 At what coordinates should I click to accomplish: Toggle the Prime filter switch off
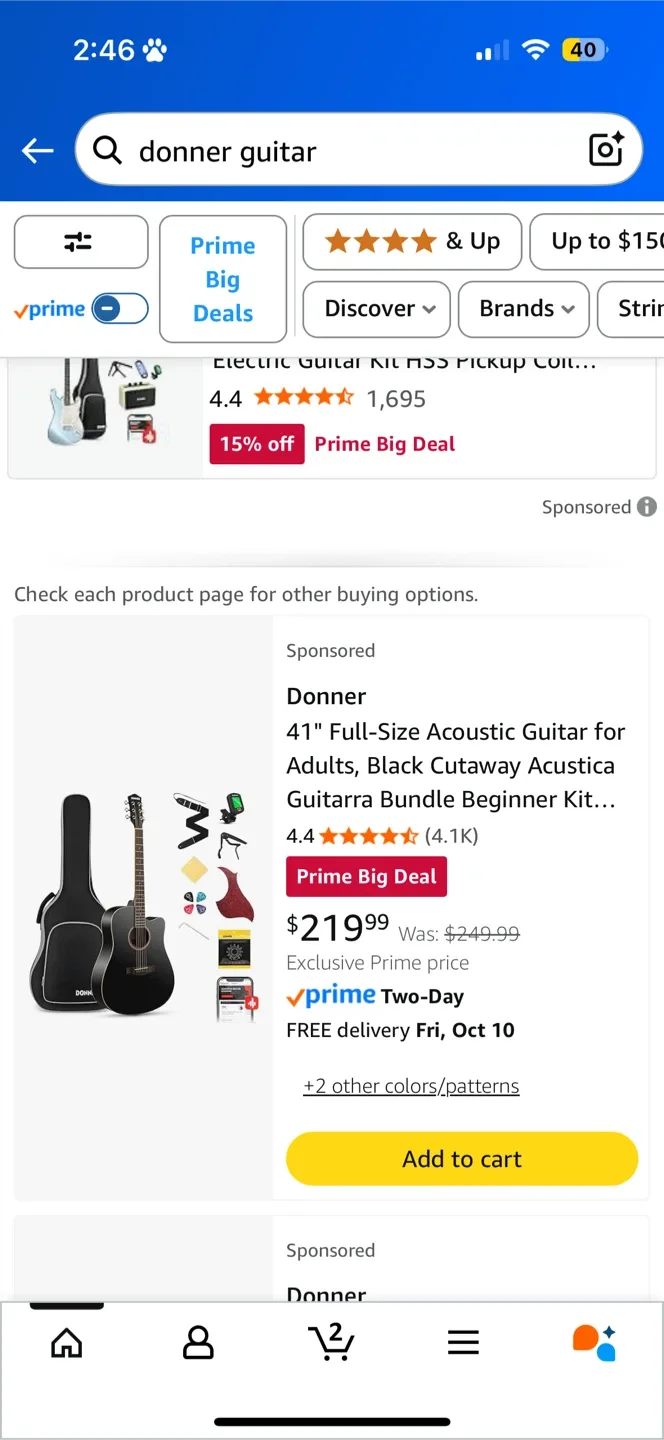click(120, 309)
